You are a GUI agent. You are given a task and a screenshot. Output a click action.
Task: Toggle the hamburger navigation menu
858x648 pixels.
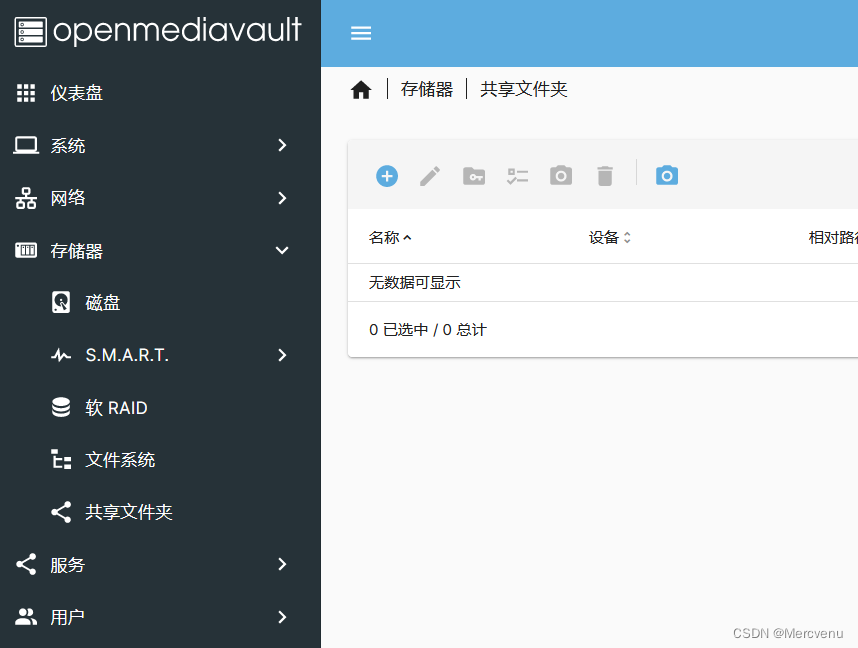(361, 33)
